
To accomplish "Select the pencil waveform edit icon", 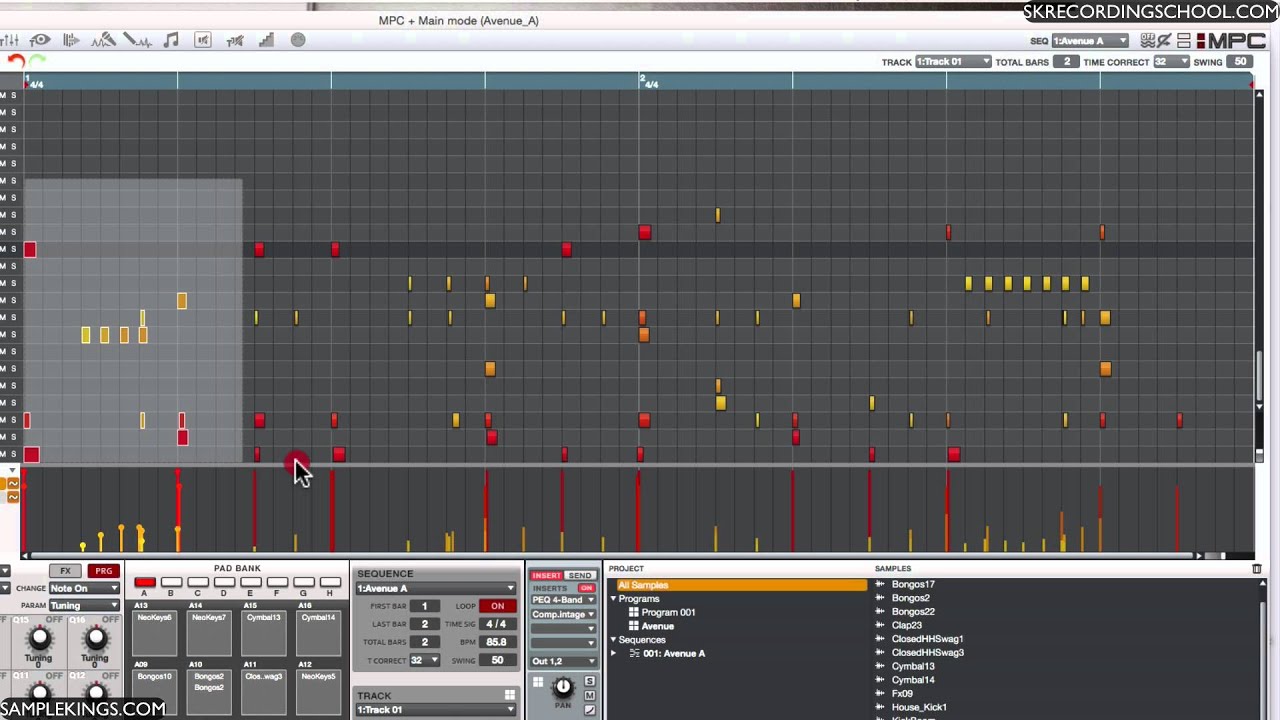I will pos(137,40).
